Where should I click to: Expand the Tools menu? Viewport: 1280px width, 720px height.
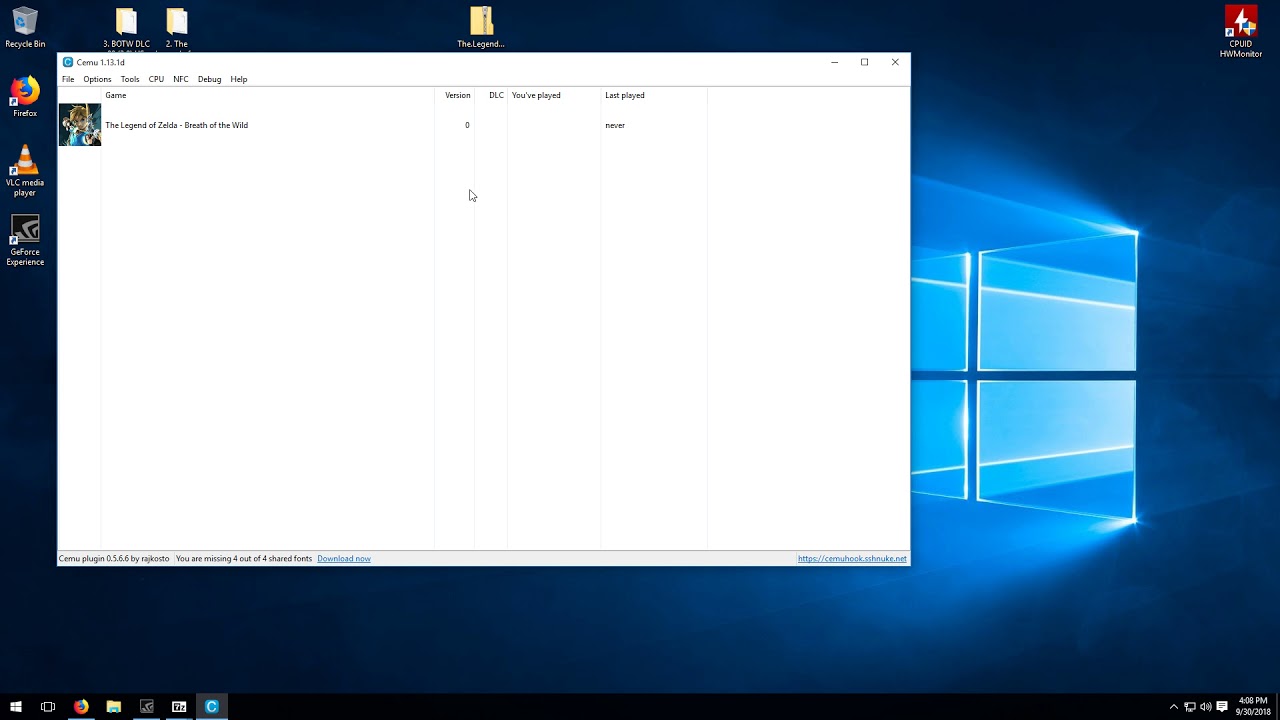(x=130, y=79)
